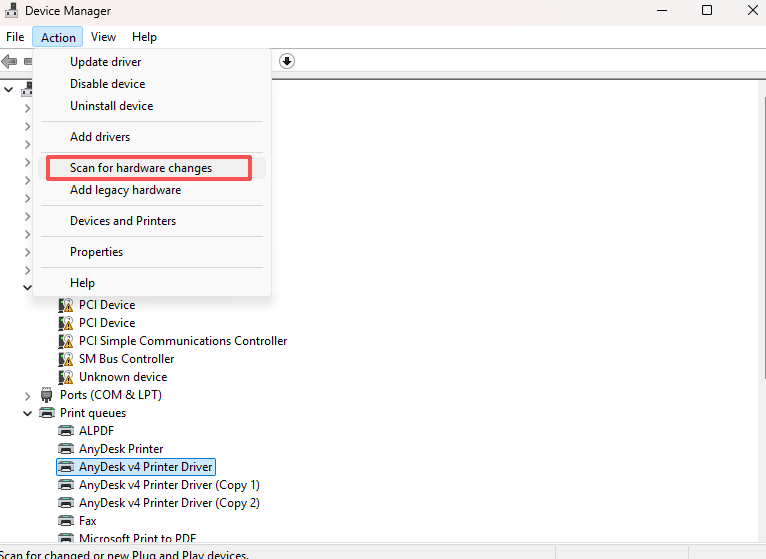This screenshot has height=559, width=766.
Task: Select AnyDesk v4 Printer Driver (Copy 2)
Action: (170, 503)
